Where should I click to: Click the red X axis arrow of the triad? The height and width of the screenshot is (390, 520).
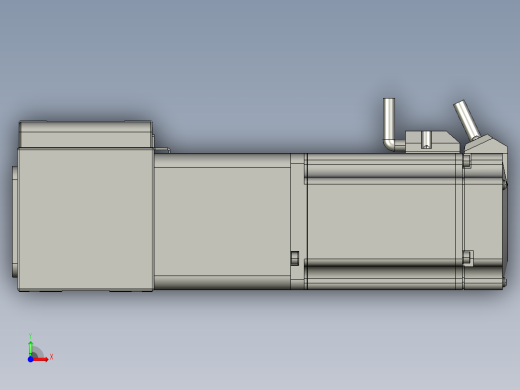[41, 359]
